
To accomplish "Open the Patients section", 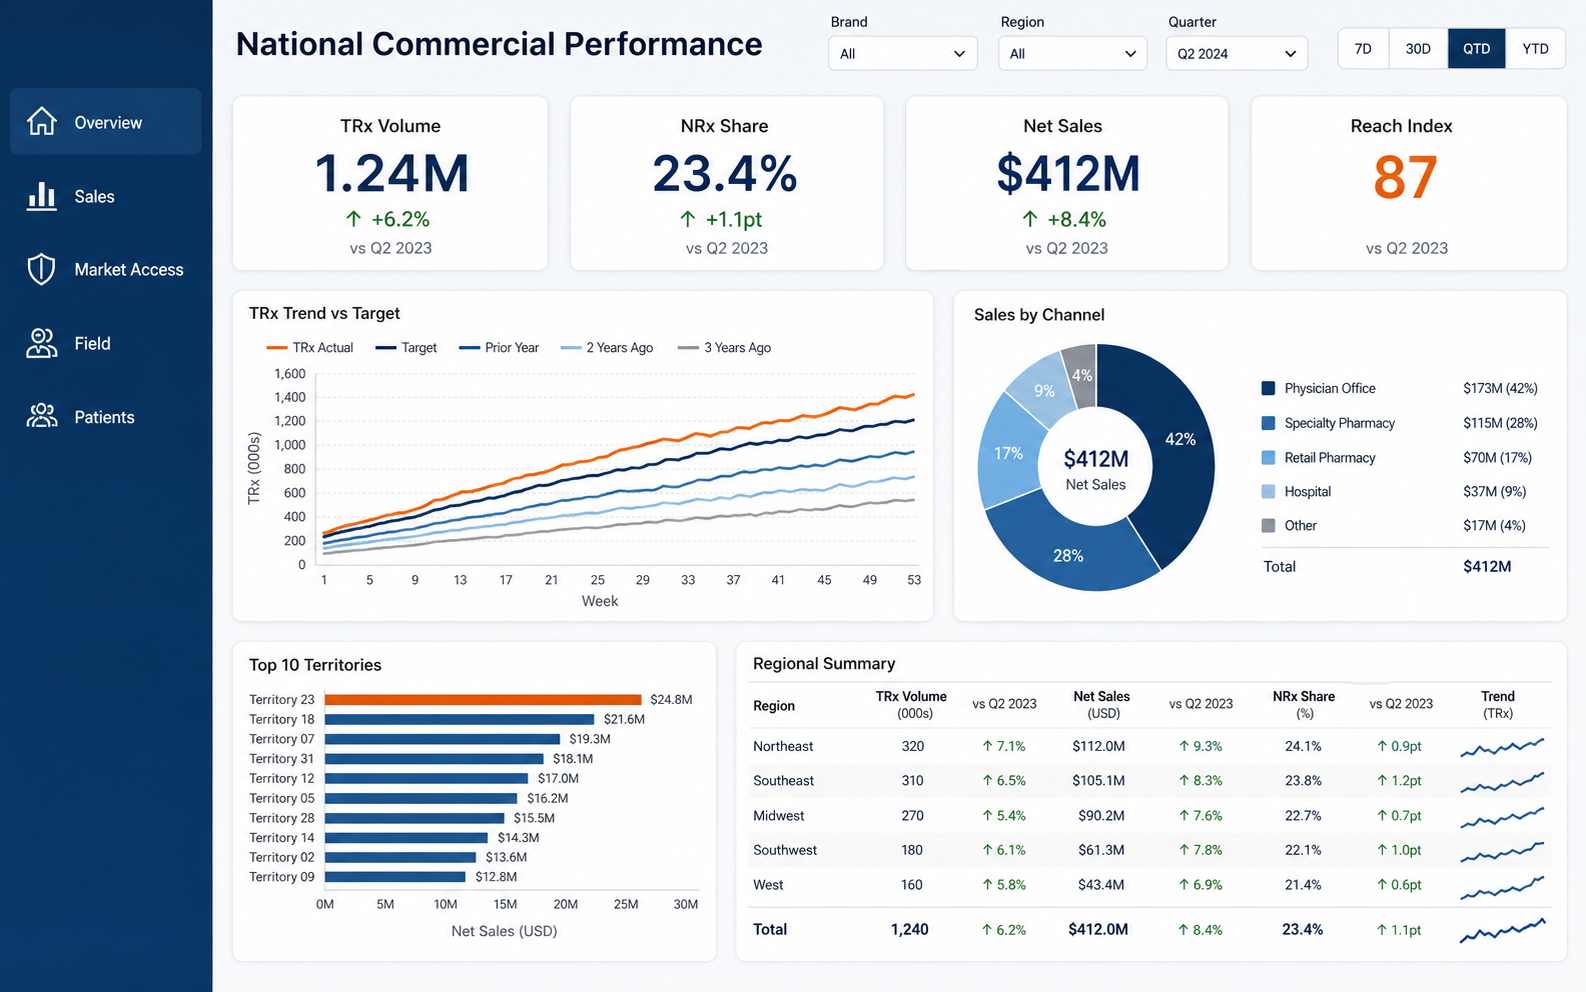I will point(106,416).
